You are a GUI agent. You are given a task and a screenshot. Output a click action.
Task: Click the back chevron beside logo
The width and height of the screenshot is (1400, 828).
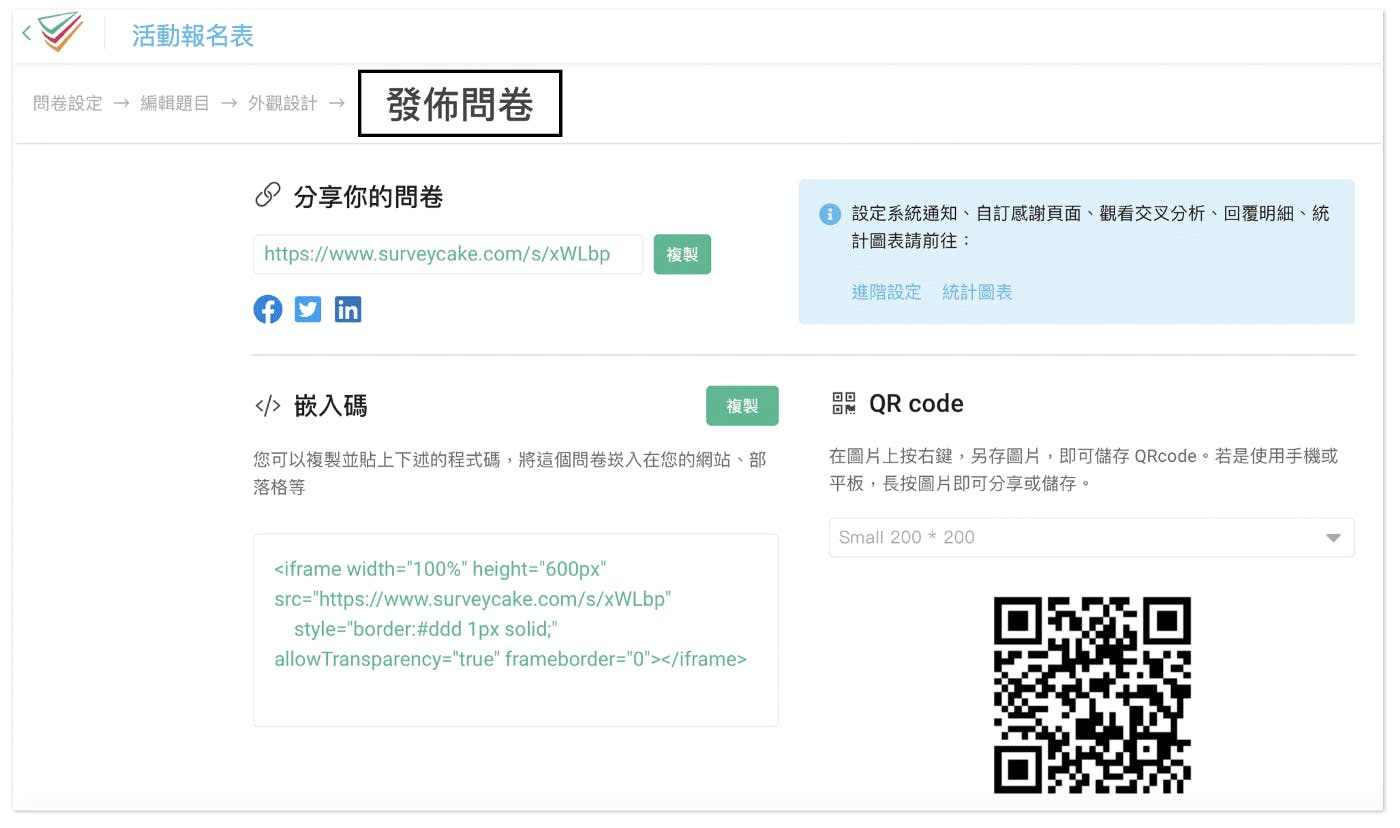click(x=27, y=34)
